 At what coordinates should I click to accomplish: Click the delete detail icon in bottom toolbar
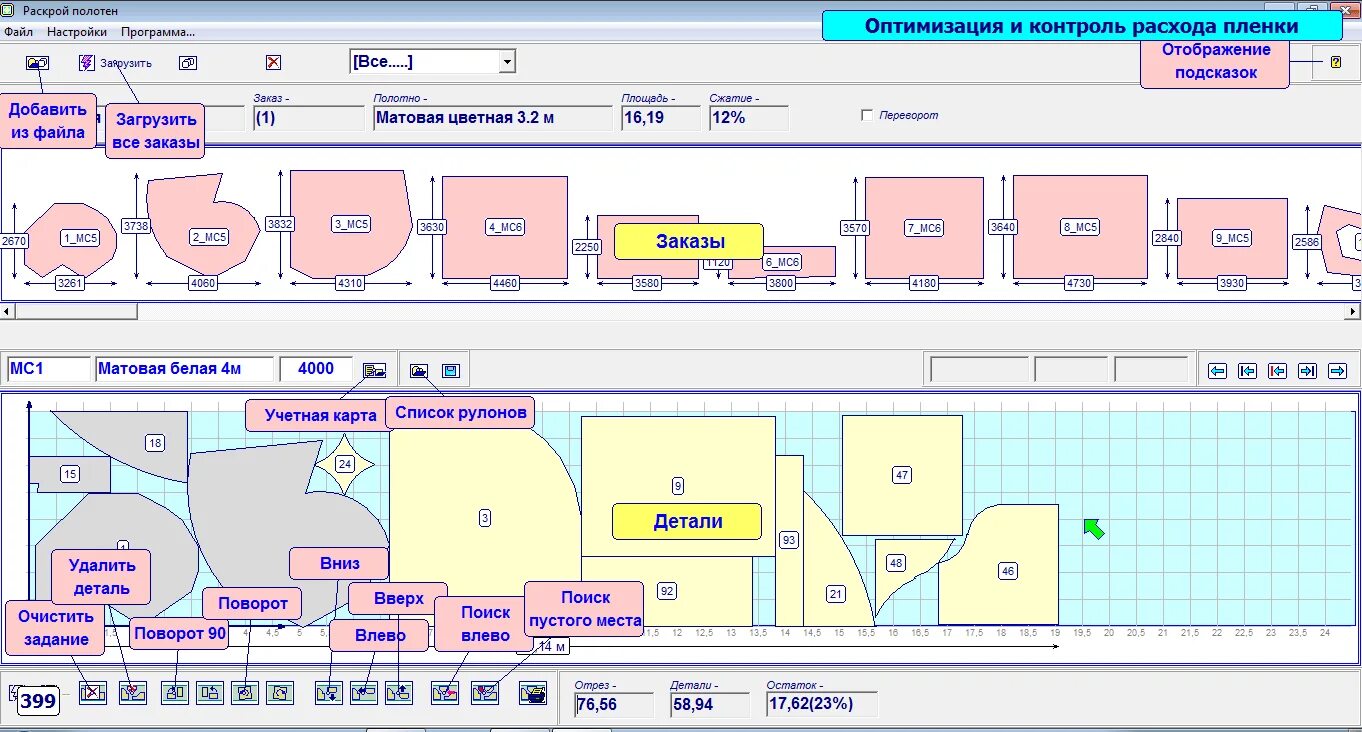pyautogui.click(x=133, y=692)
